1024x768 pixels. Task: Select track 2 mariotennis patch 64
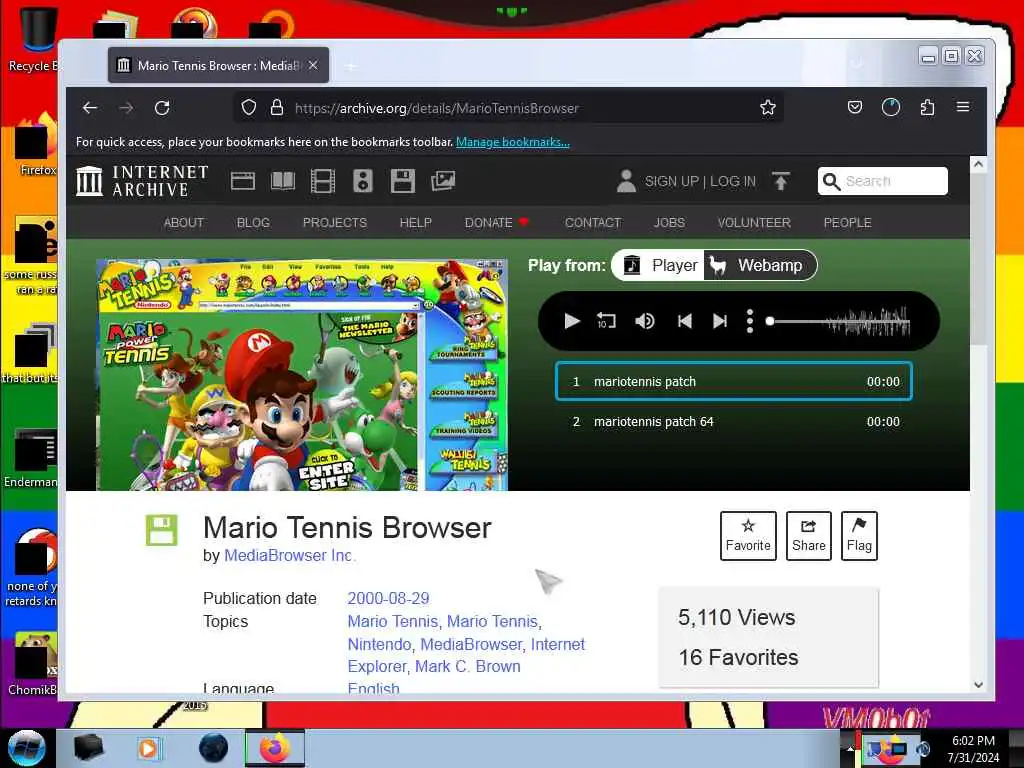[x=733, y=422]
